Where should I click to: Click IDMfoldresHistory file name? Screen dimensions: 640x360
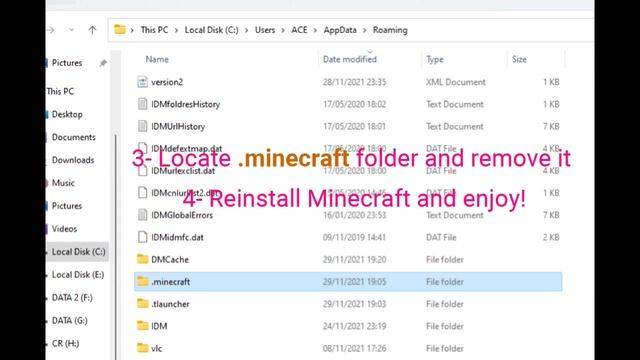coord(185,104)
